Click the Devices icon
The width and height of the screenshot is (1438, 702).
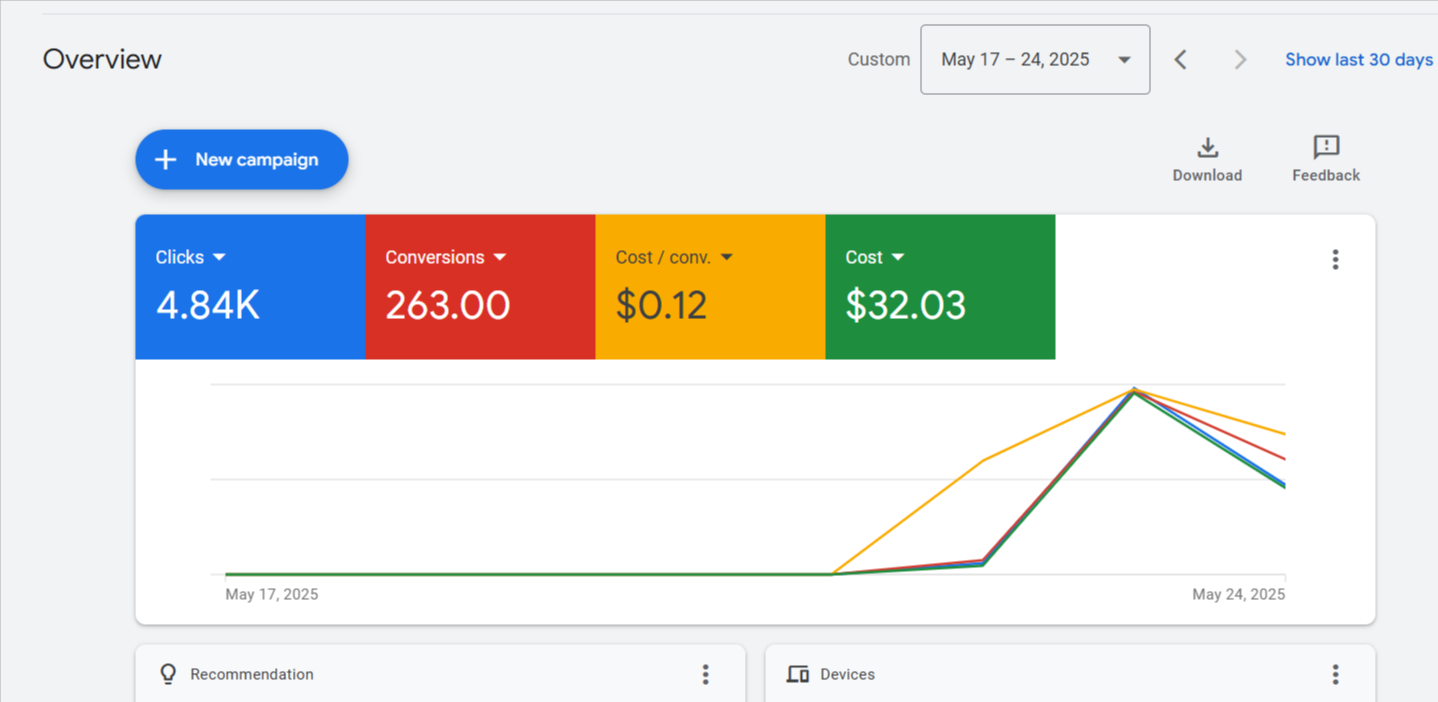tap(797, 674)
